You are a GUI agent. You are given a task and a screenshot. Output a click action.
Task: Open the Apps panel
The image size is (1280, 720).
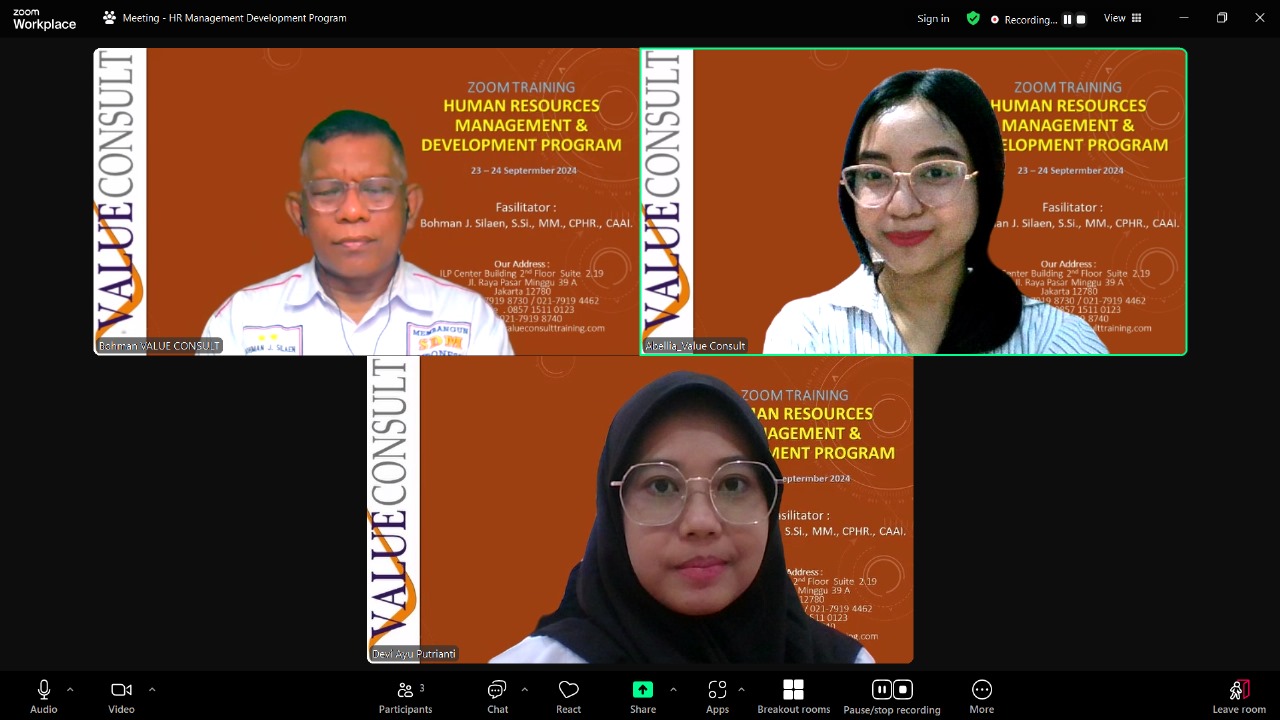pos(717,696)
